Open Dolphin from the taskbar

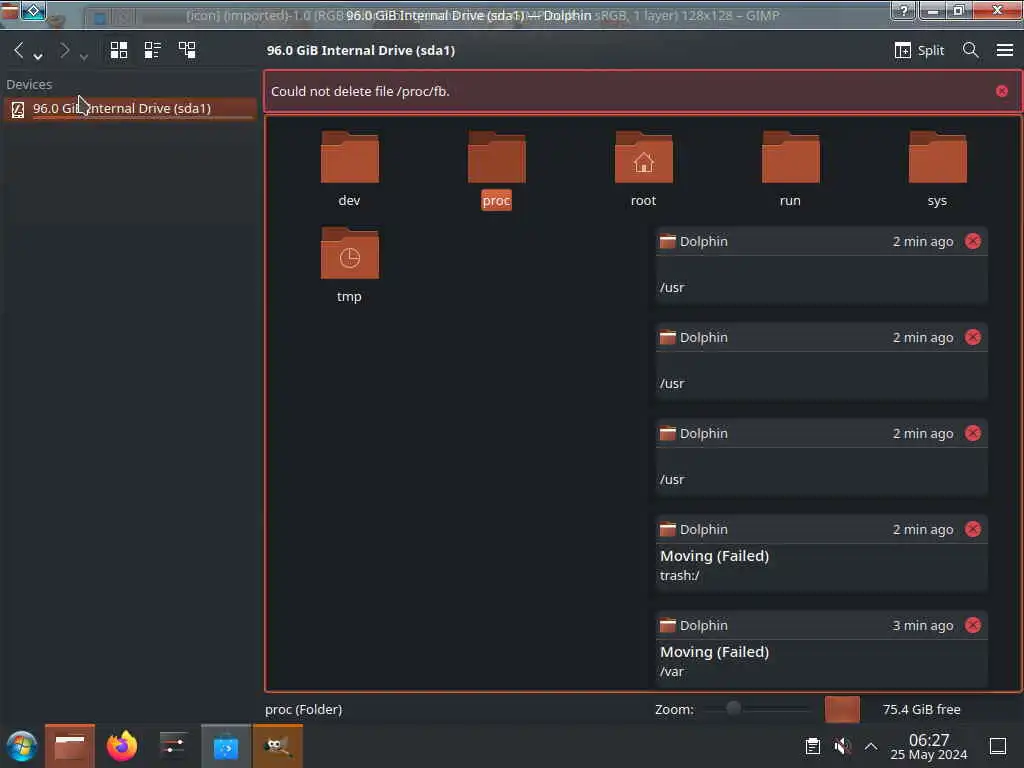[x=70, y=746]
